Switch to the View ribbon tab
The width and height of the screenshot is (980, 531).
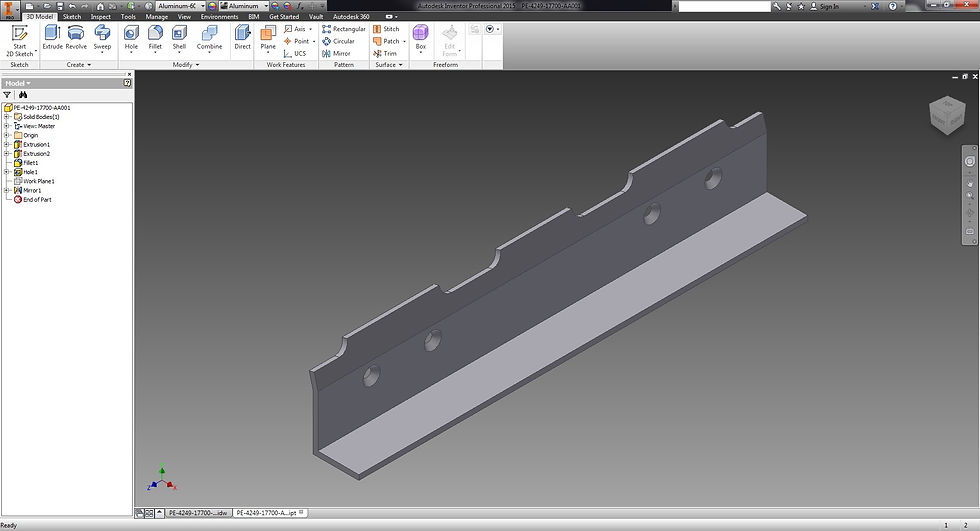coord(184,17)
